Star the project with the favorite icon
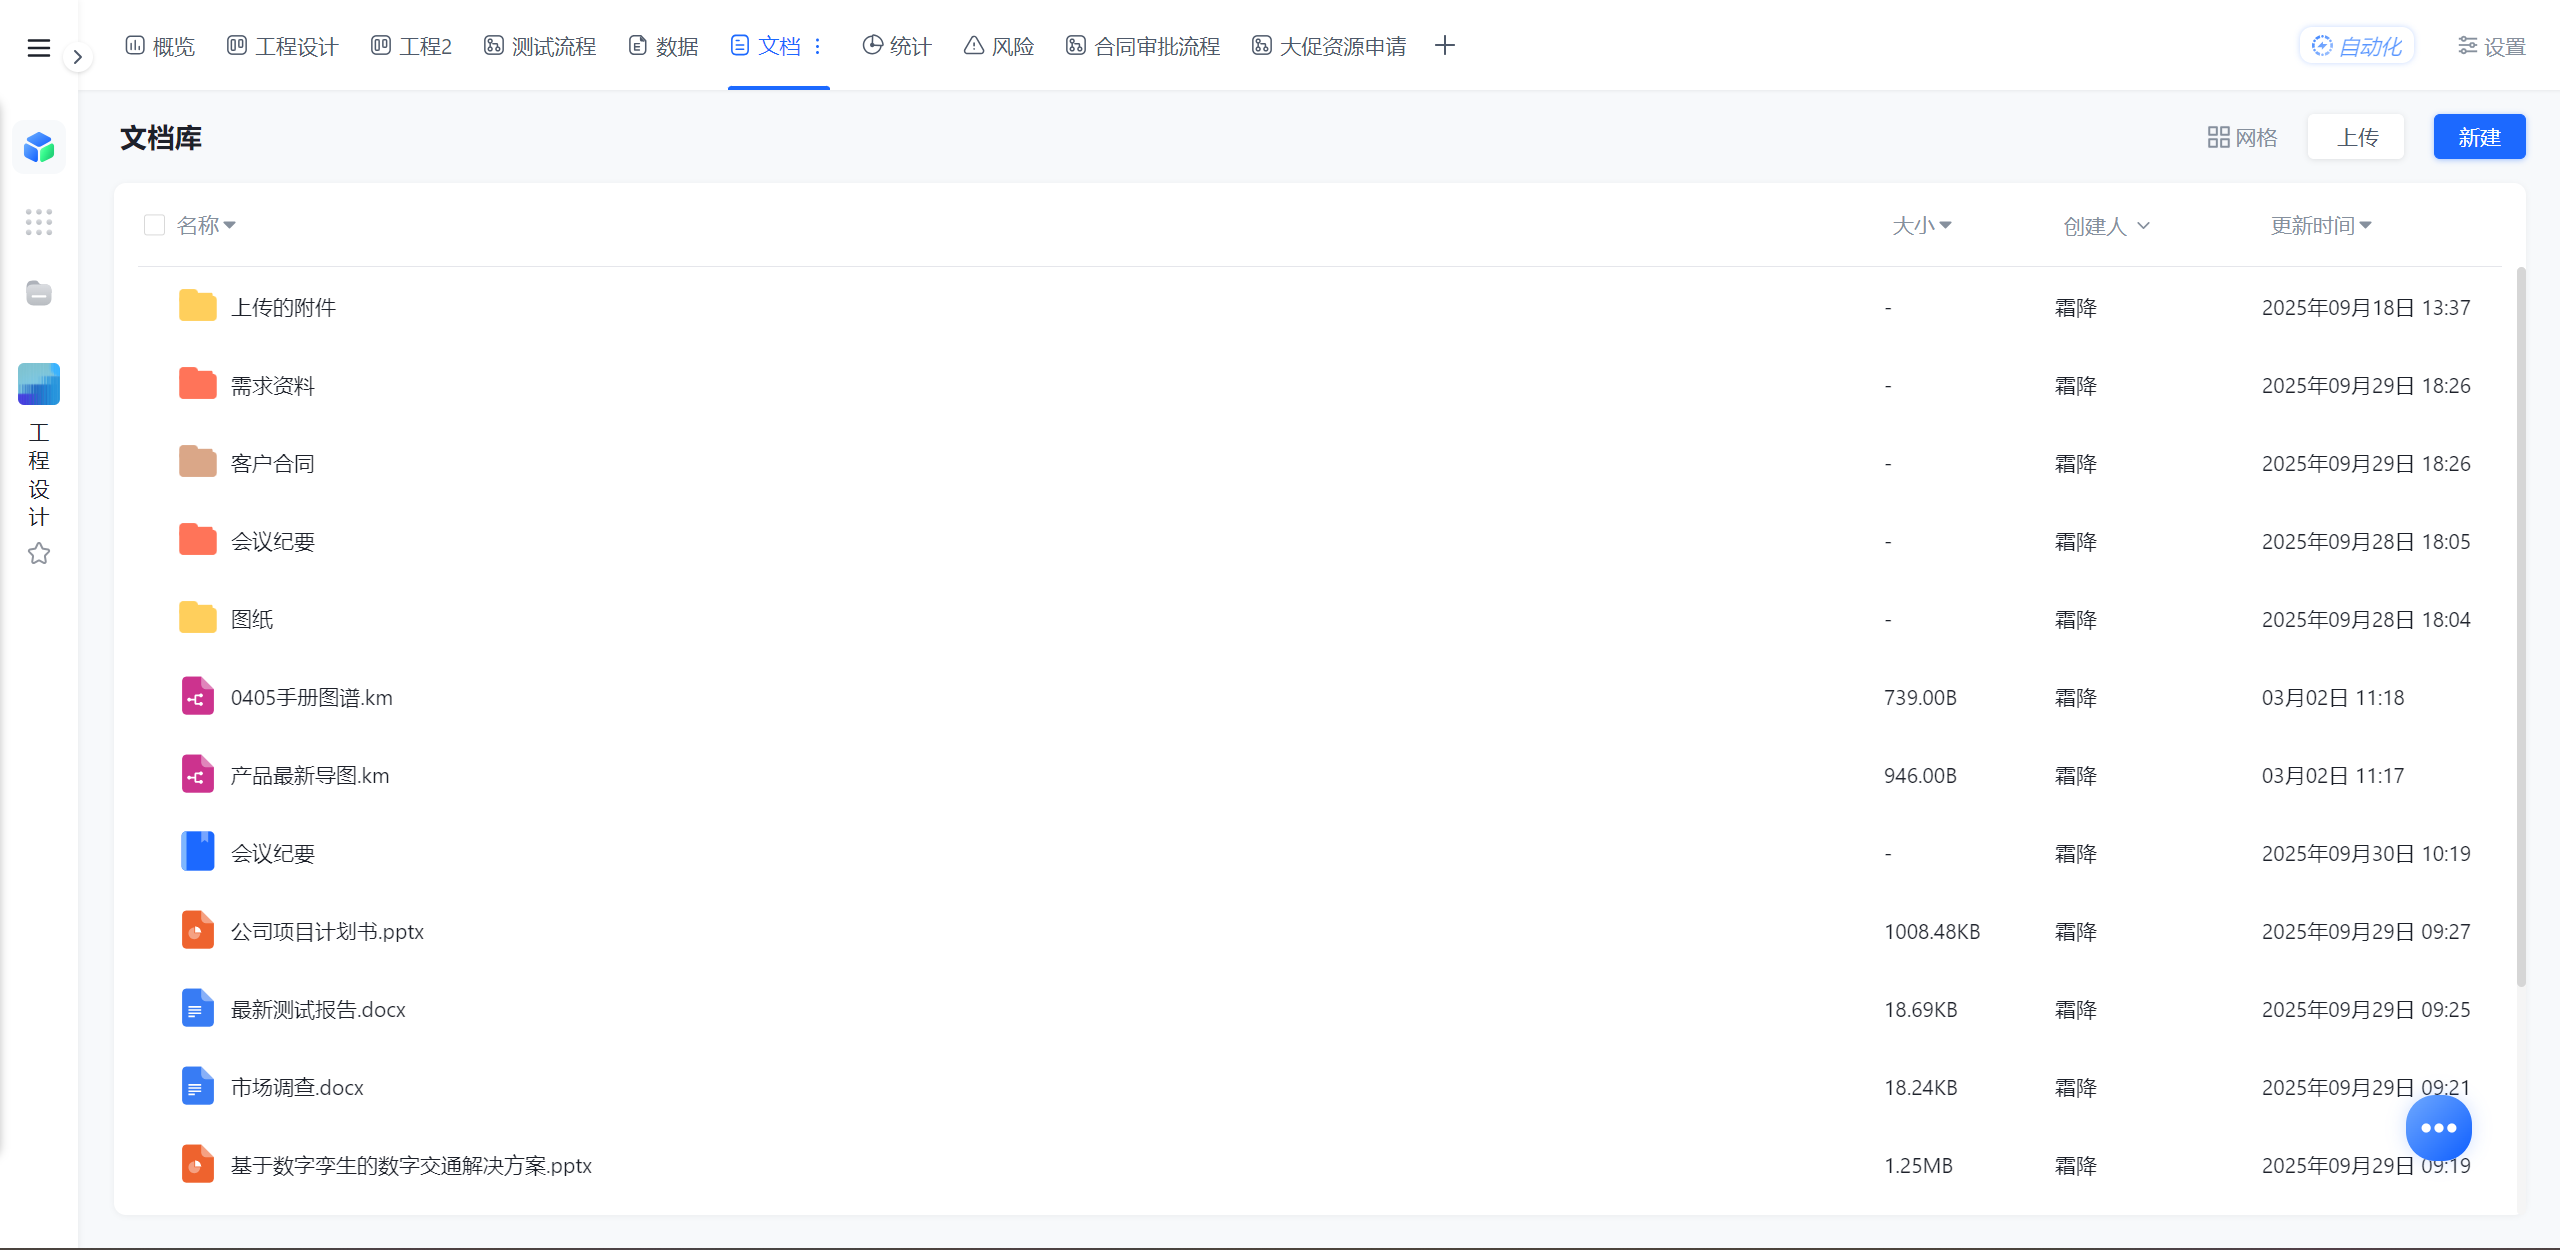2560x1250 pixels. coord(39,554)
